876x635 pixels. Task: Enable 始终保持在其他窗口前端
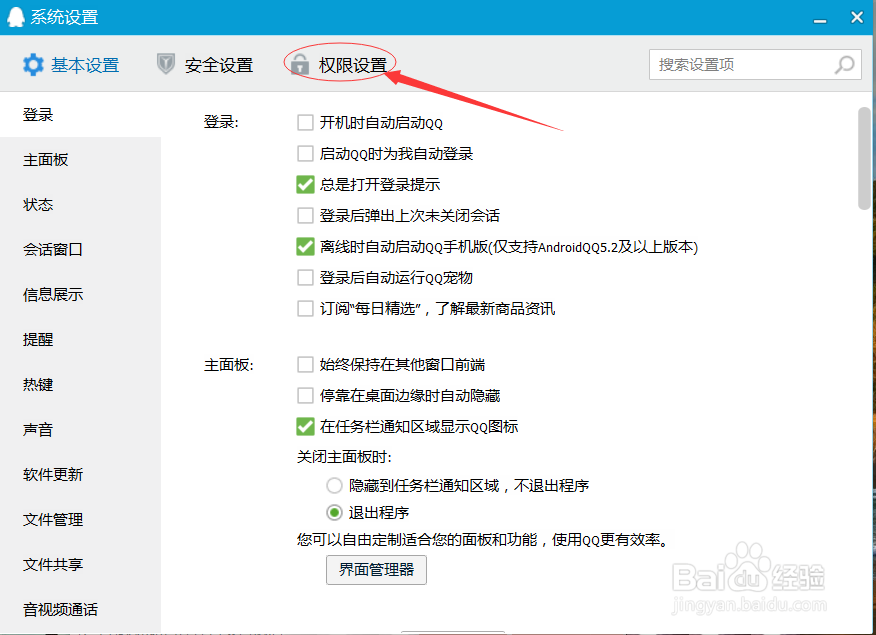(305, 364)
